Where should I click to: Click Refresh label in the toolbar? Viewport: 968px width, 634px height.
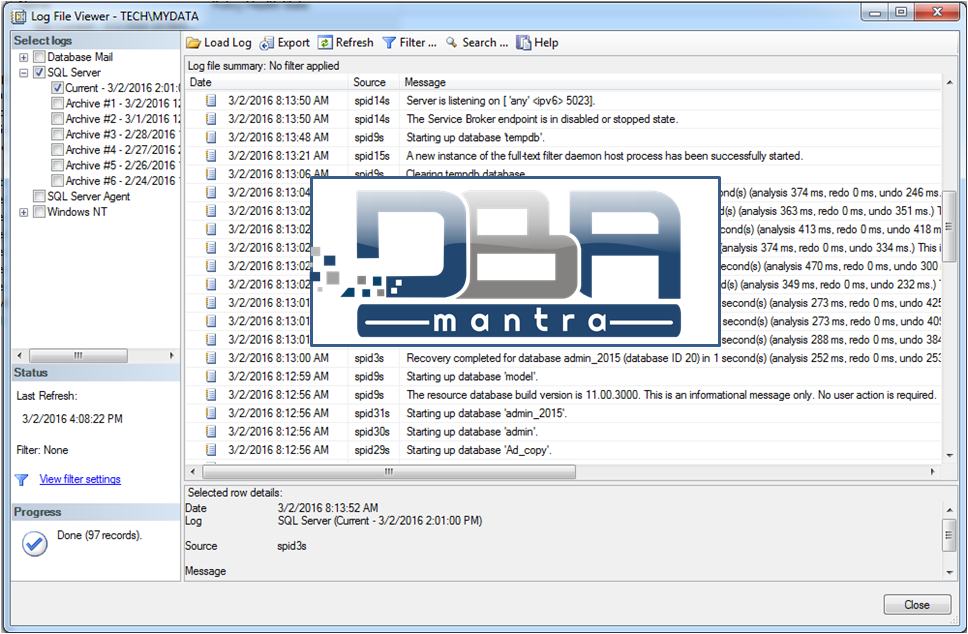point(354,43)
